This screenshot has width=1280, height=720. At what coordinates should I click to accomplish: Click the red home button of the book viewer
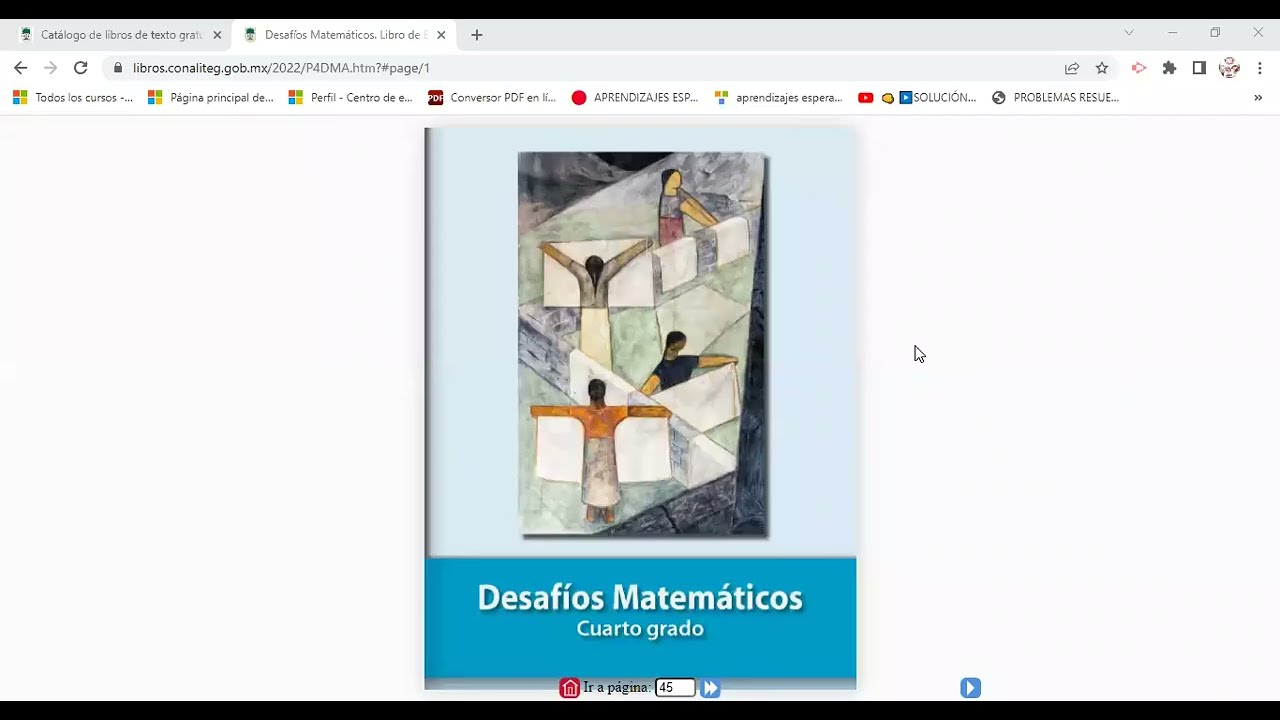click(x=569, y=688)
